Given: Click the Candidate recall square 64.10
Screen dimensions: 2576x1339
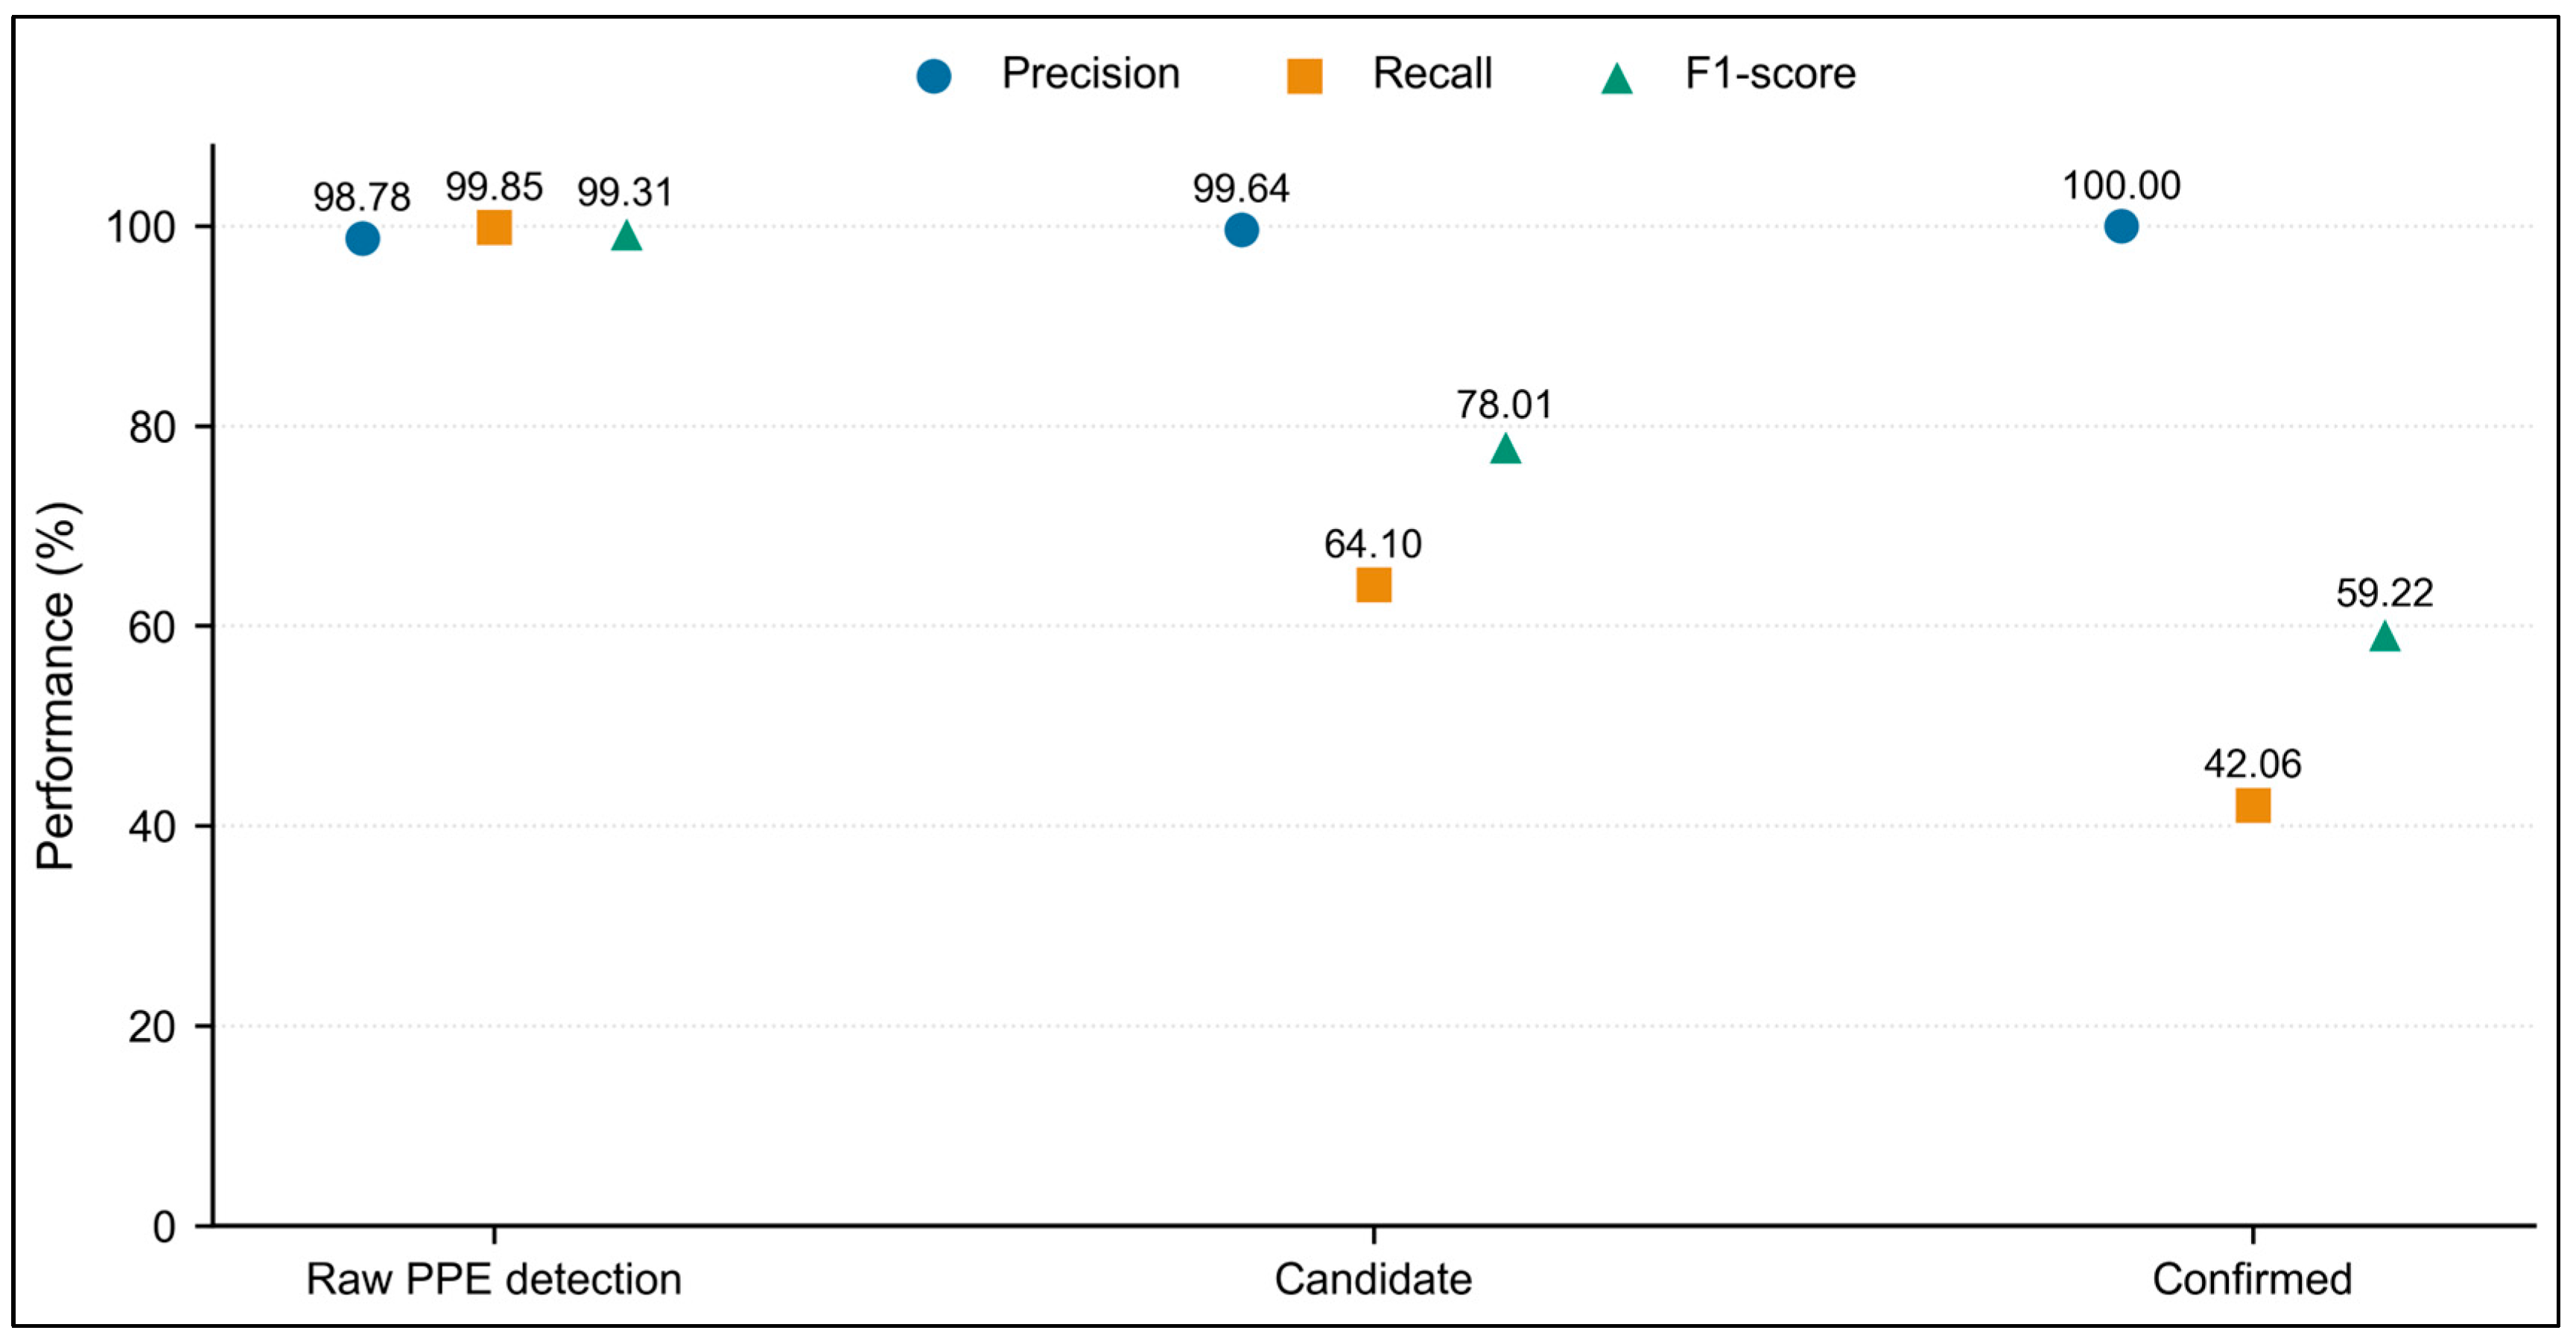Looking at the screenshot, I should click(1373, 585).
